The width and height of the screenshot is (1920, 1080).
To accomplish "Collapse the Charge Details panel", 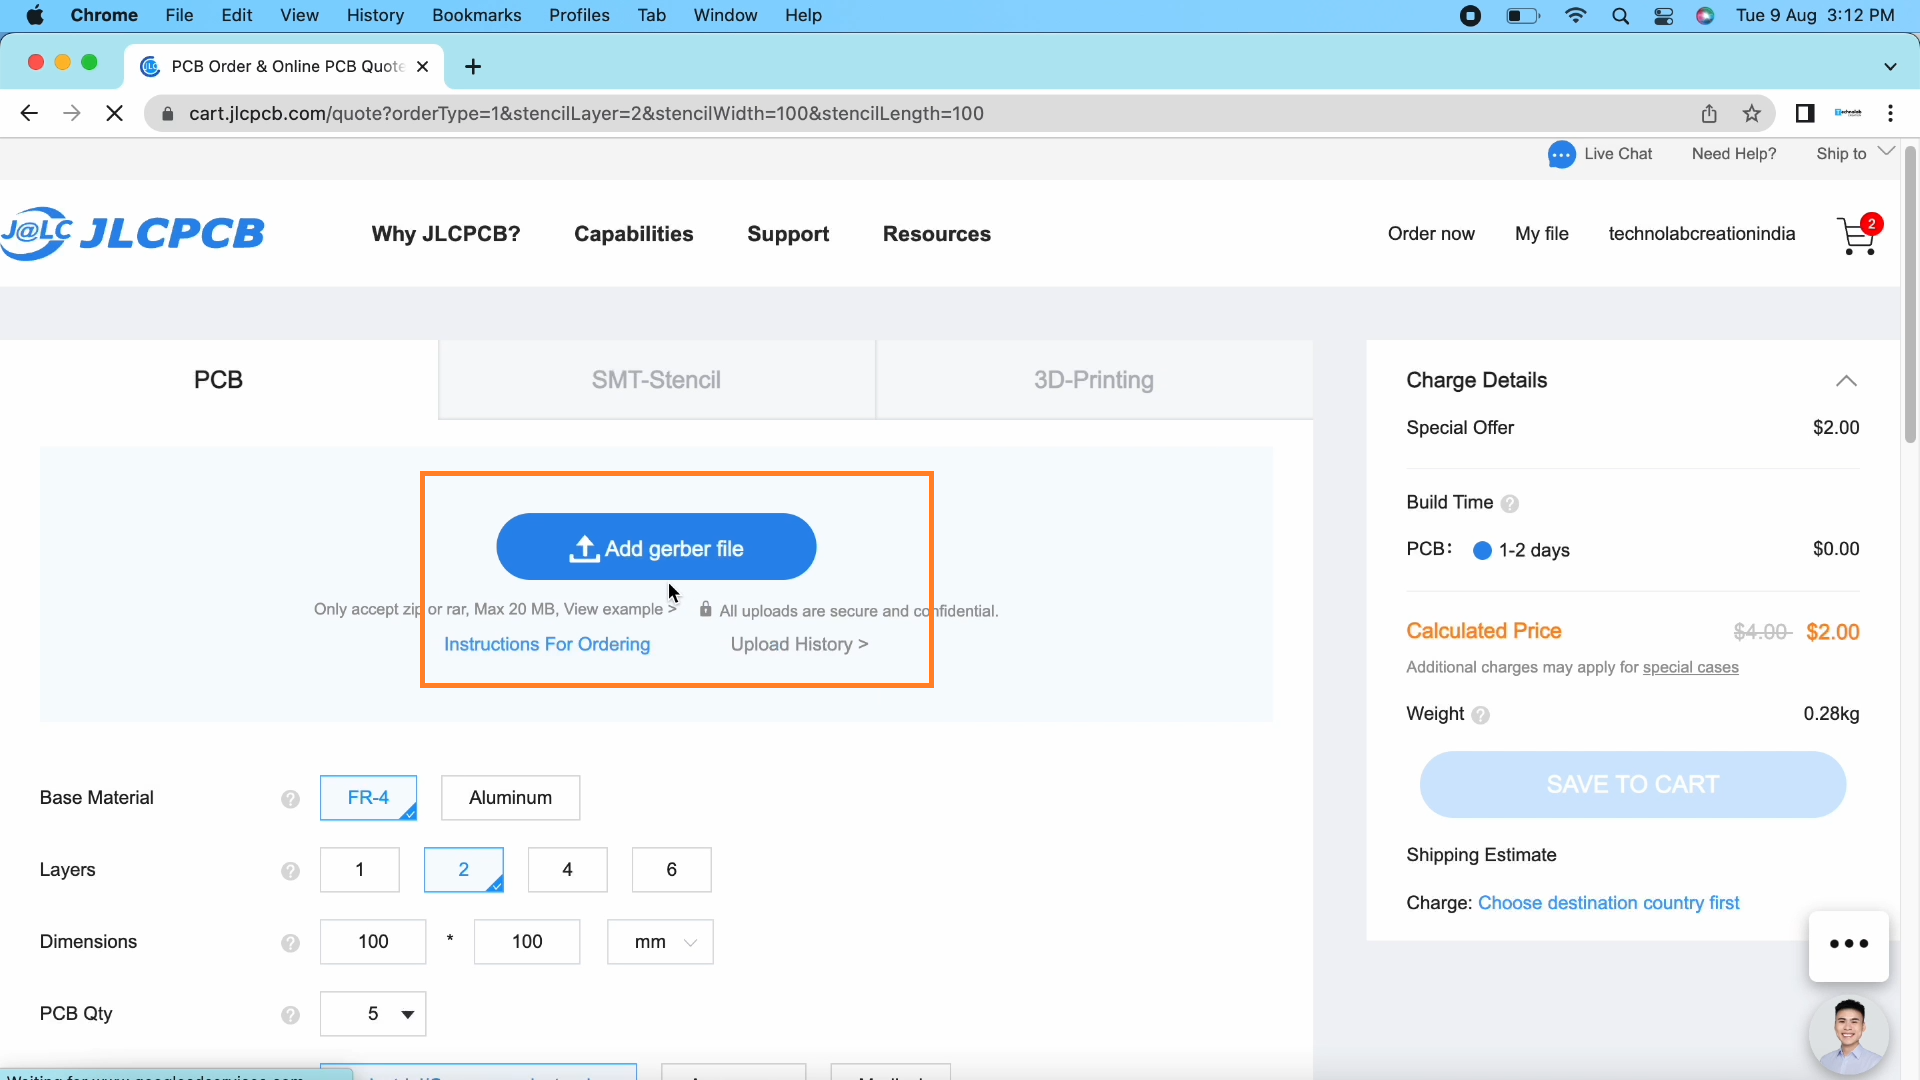I will (x=1846, y=381).
